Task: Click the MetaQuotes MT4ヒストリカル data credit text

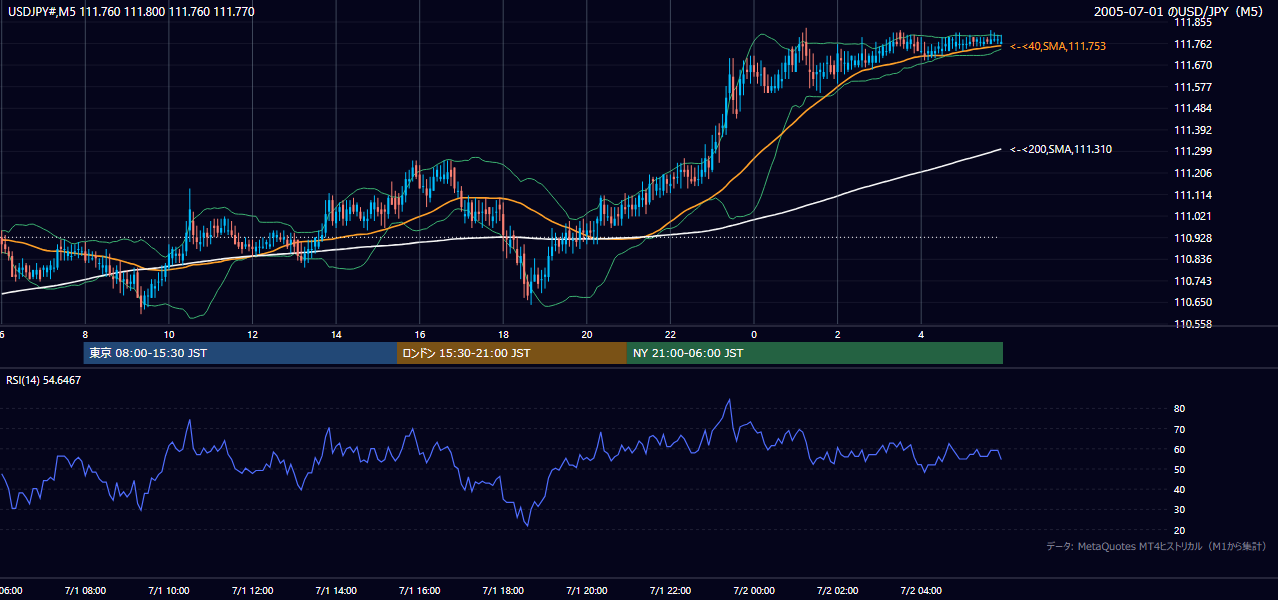Action: [1157, 546]
